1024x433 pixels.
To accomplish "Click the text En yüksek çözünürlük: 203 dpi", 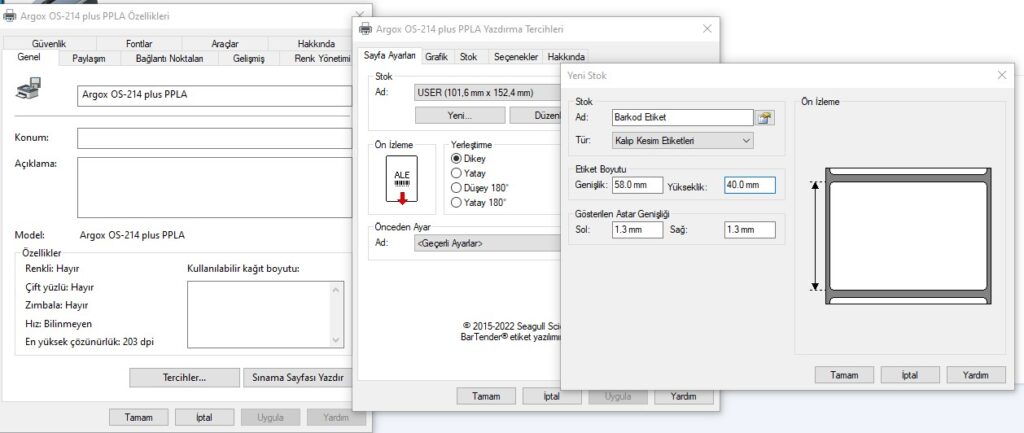I will (x=89, y=342).
